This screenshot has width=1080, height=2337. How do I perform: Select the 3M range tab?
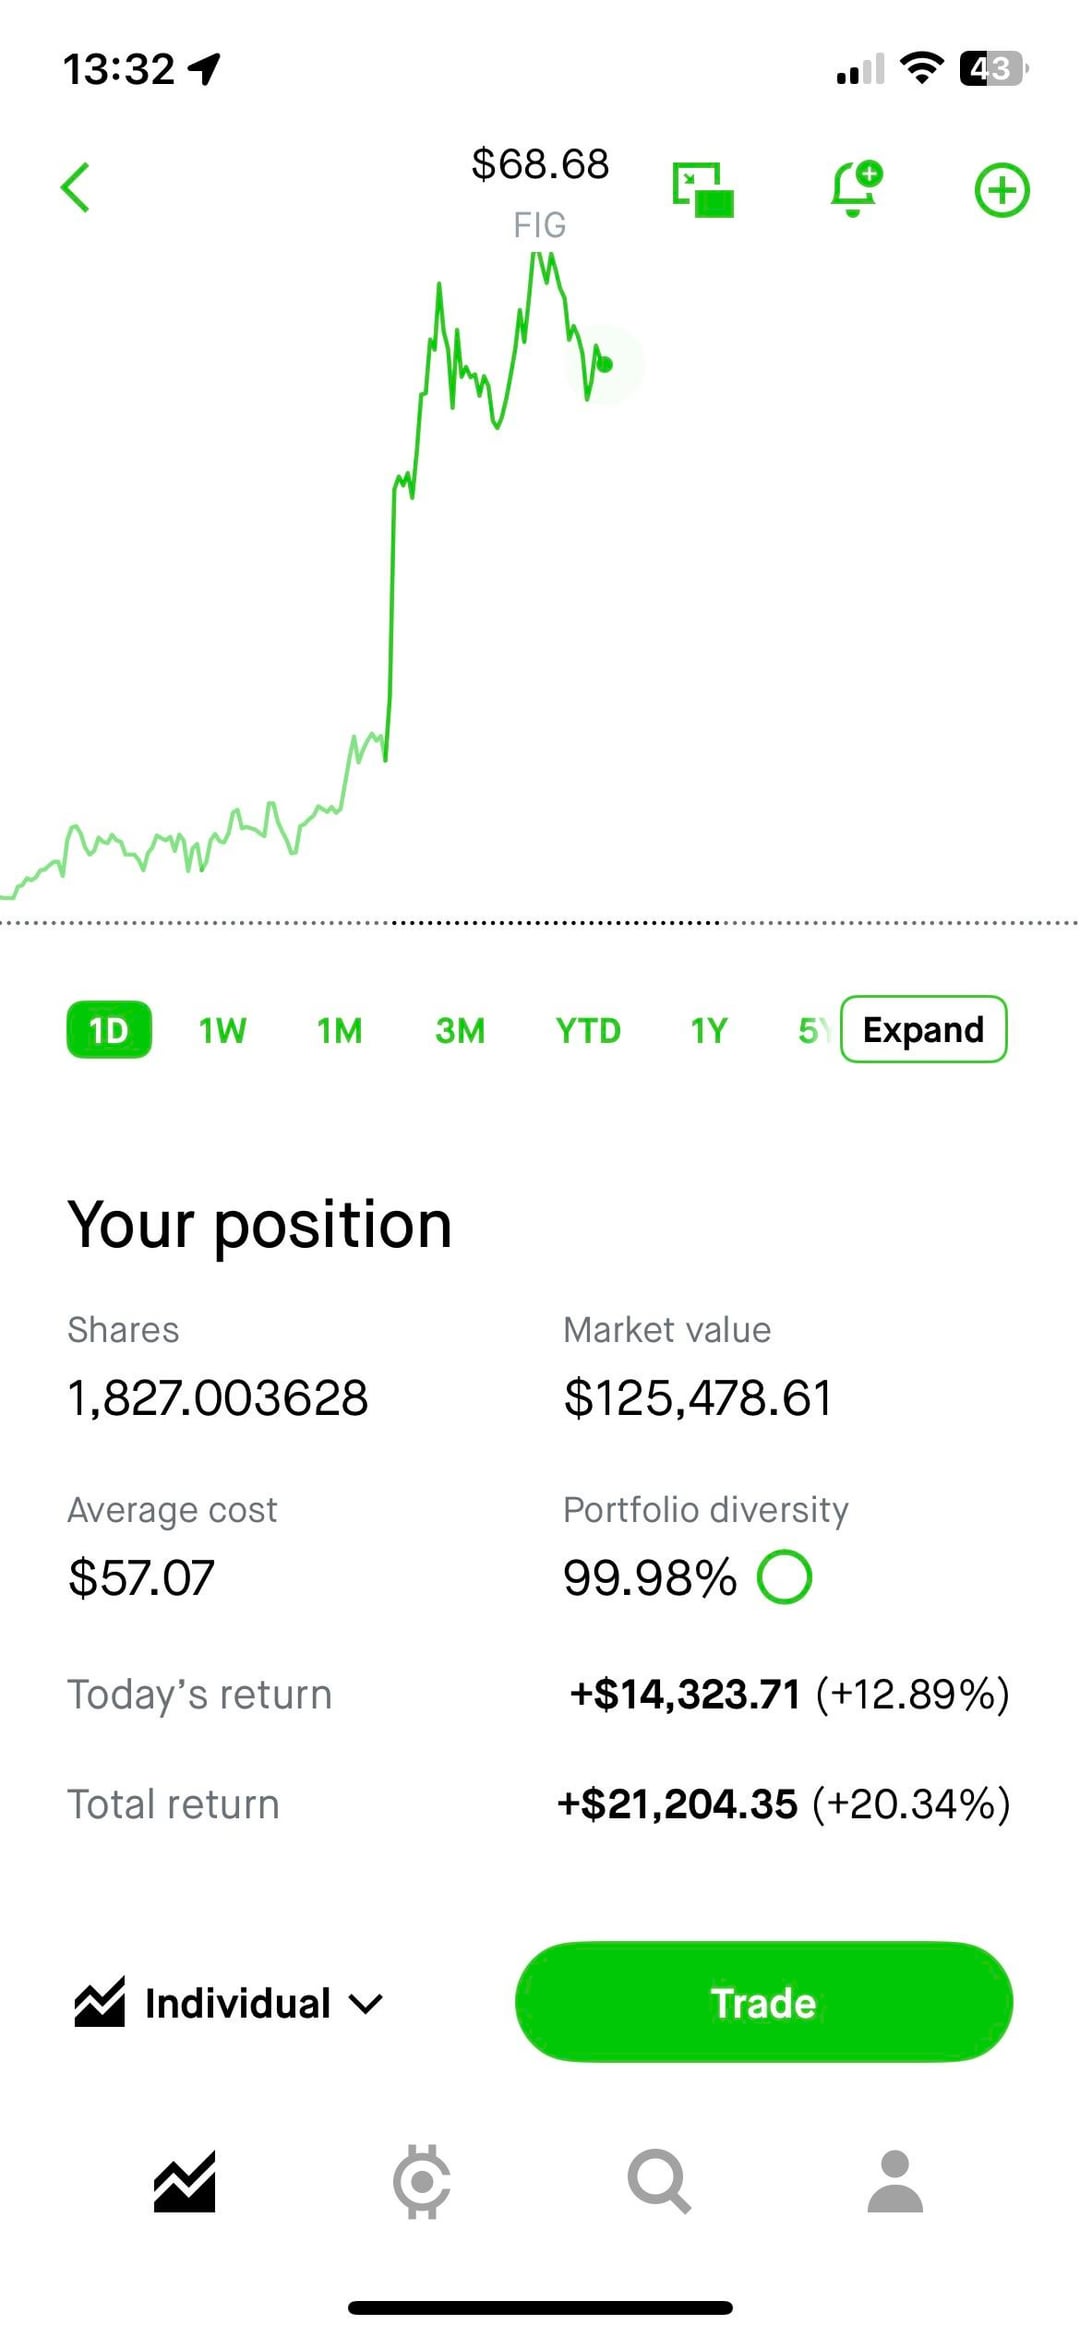pos(460,1030)
